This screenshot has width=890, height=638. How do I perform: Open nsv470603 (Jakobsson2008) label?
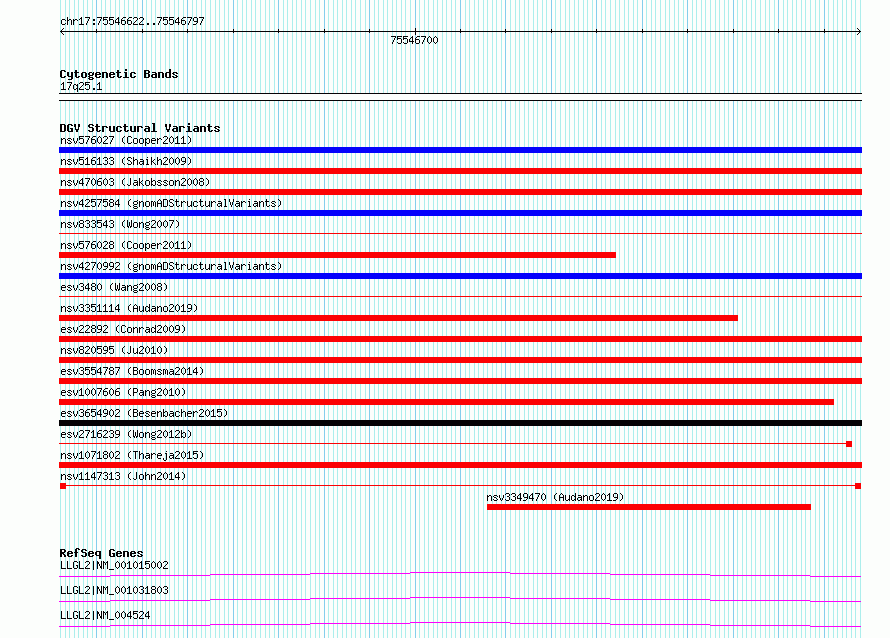pos(135,182)
